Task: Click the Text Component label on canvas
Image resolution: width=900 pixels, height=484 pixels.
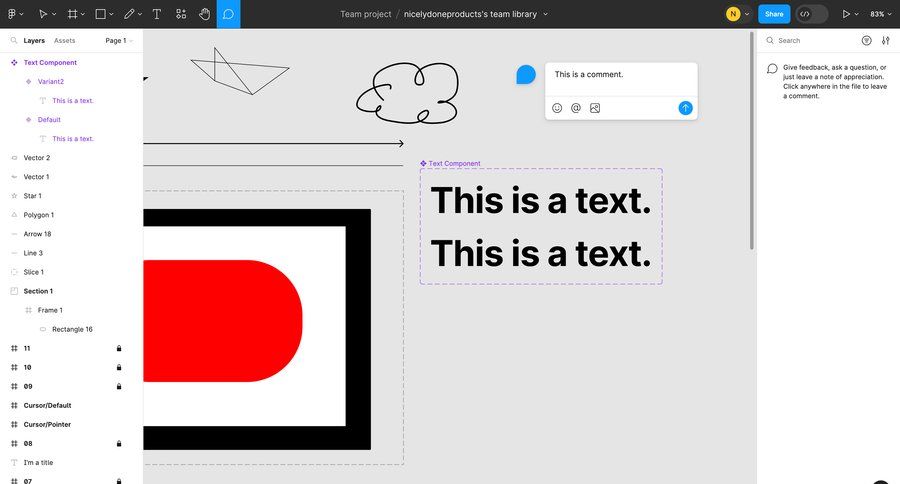Action: point(454,164)
